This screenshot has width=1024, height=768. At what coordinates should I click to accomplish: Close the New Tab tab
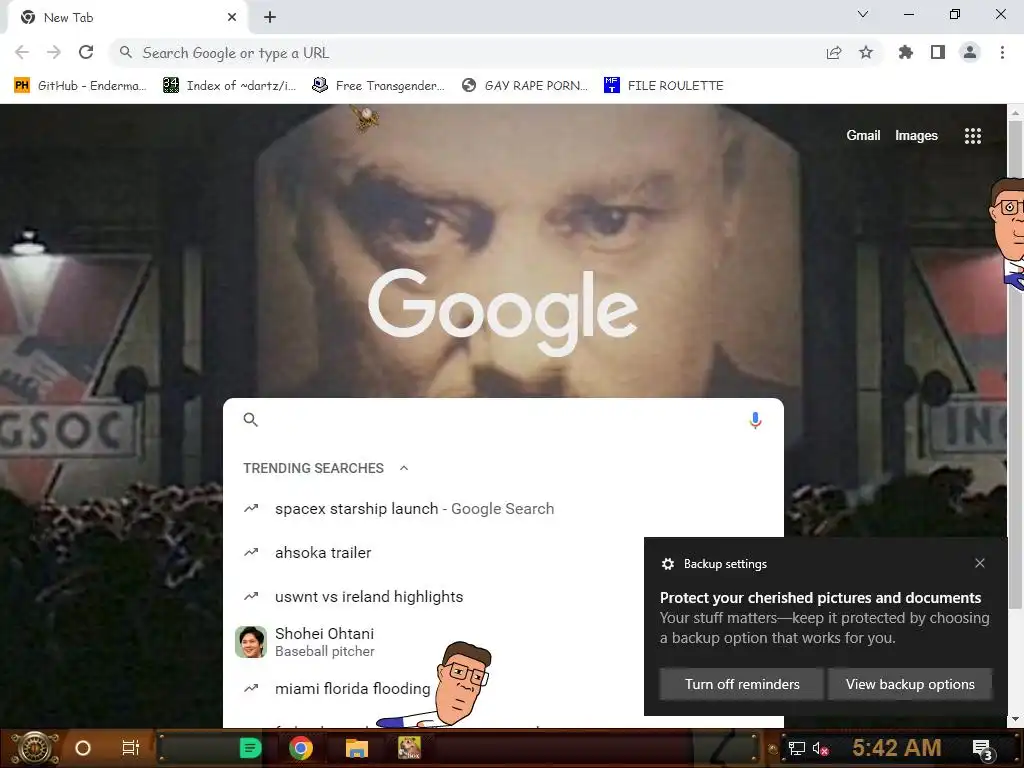[232, 18]
